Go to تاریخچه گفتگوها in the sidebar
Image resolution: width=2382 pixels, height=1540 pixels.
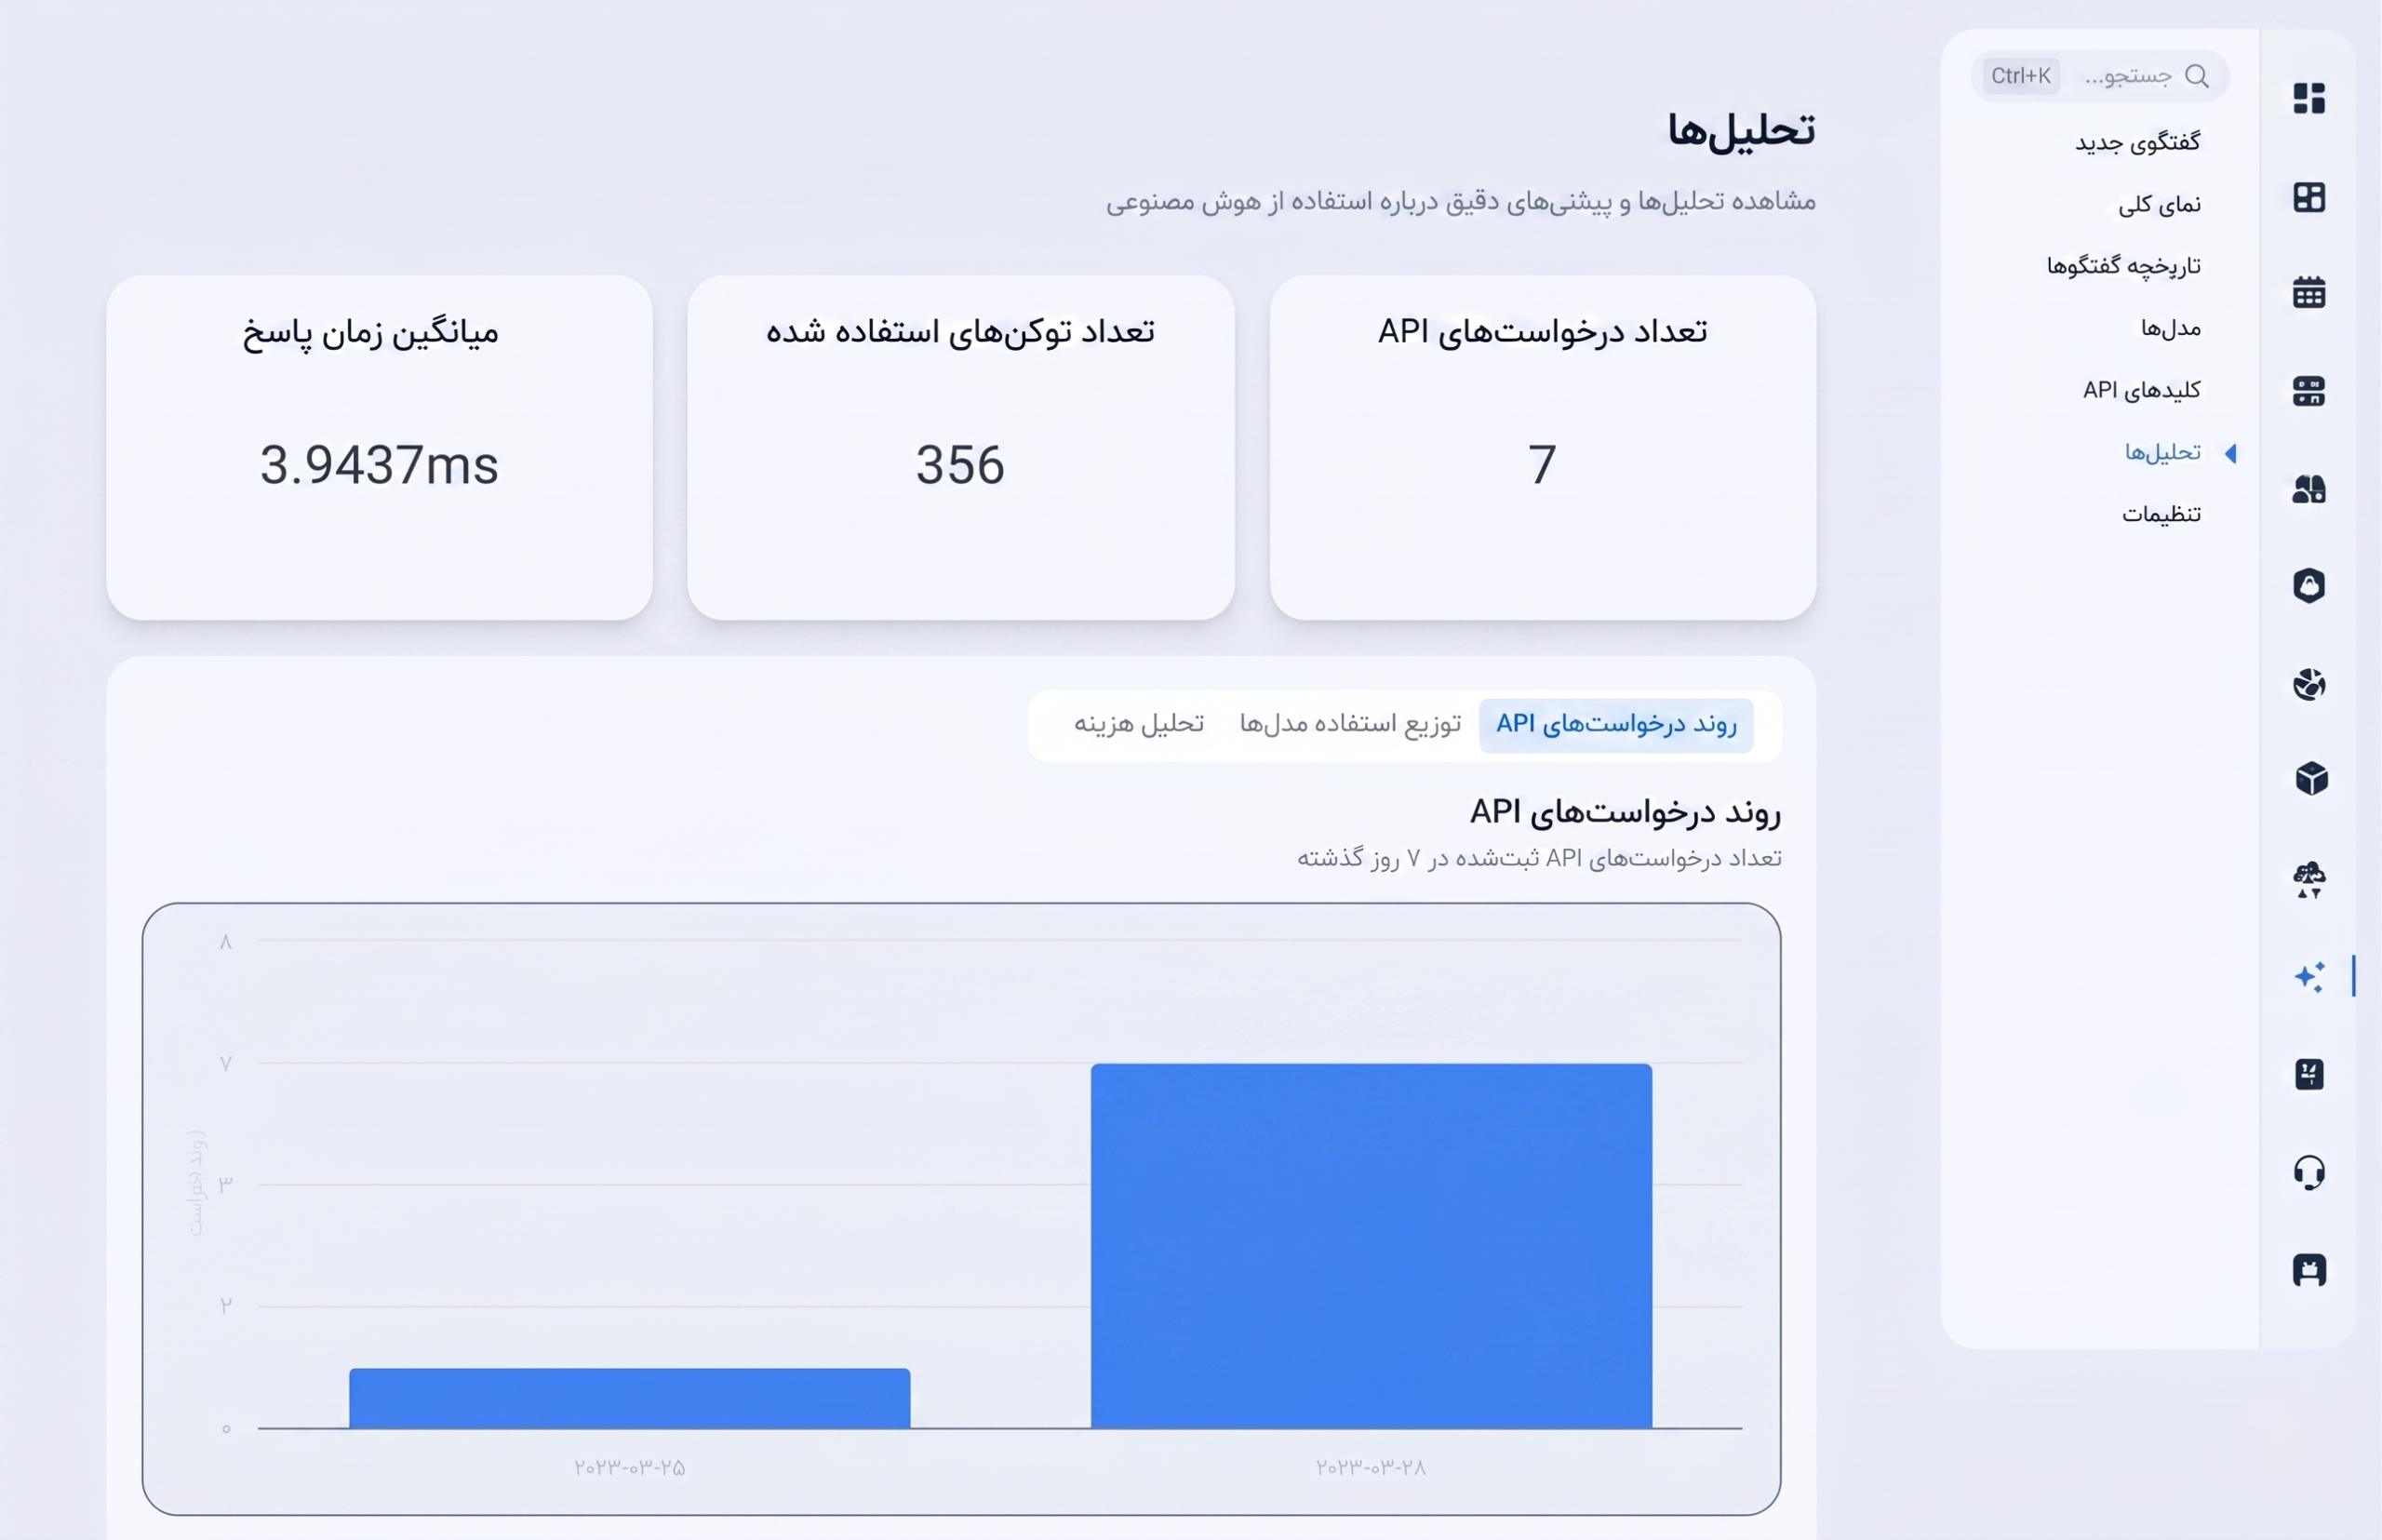click(2123, 266)
